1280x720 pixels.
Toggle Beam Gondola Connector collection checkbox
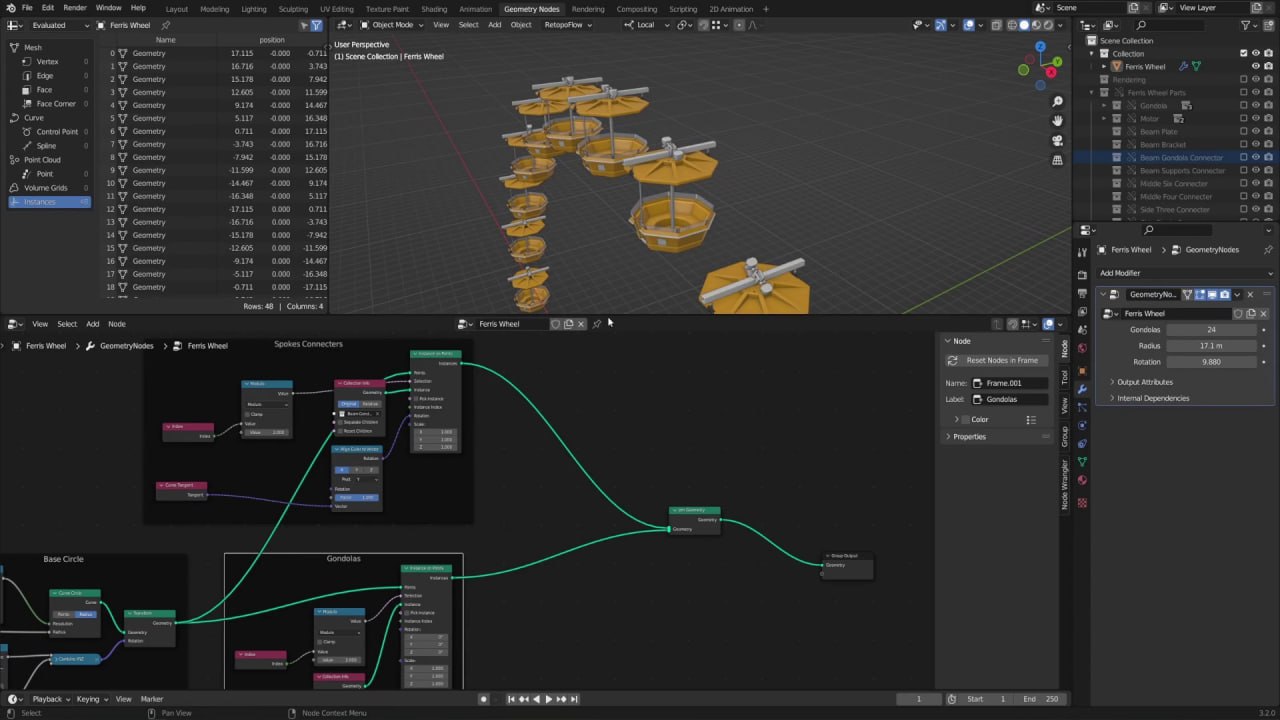(1244, 157)
